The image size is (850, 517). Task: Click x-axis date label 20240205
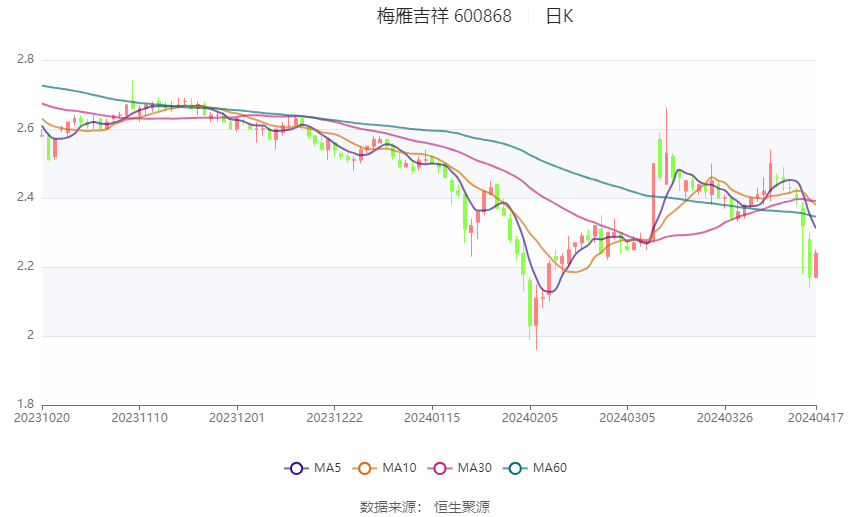[x=530, y=418]
